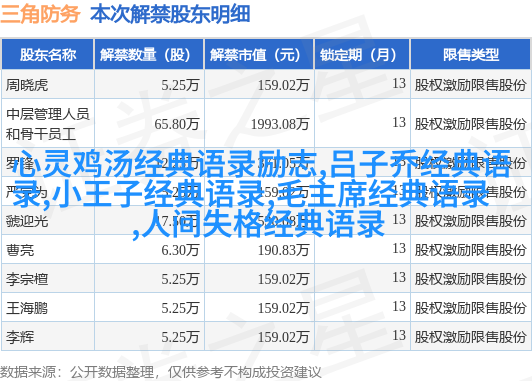Image resolution: width=532 pixels, height=381 pixels.
Task: Click the 数据来源 disclaimer footer text
Action: click(x=160, y=372)
